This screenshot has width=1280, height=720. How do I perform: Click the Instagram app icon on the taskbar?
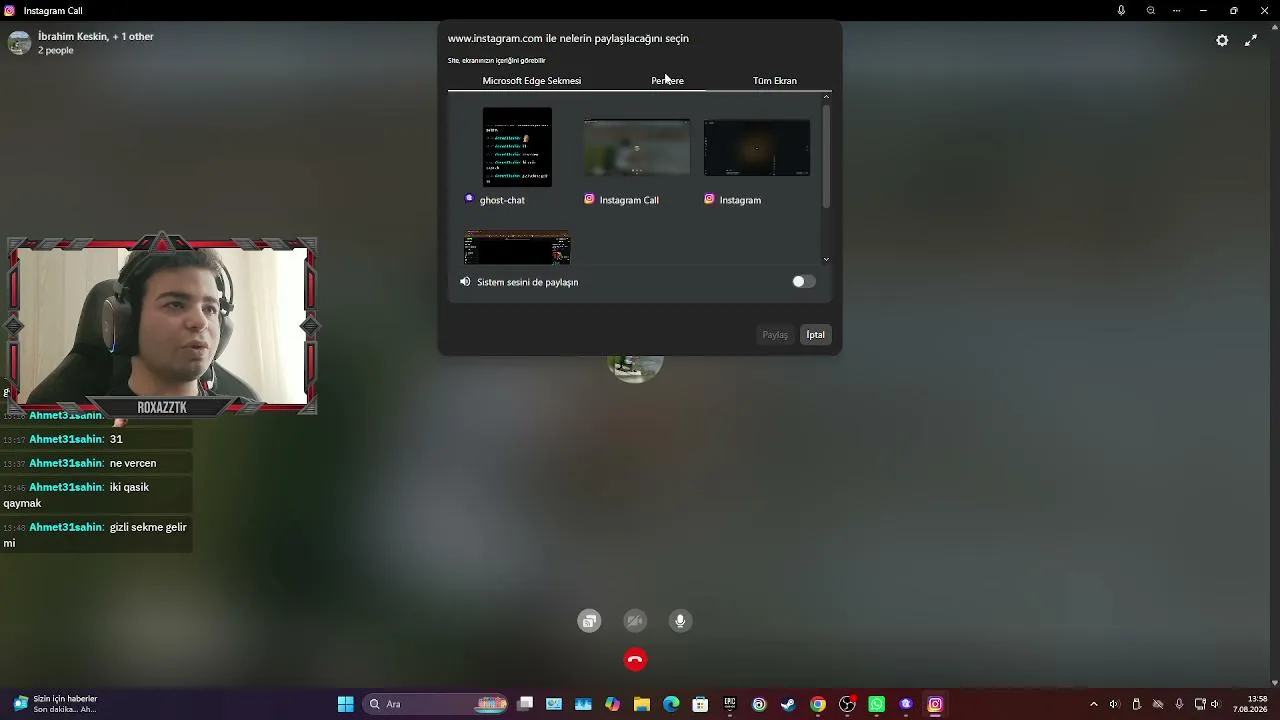(x=935, y=704)
